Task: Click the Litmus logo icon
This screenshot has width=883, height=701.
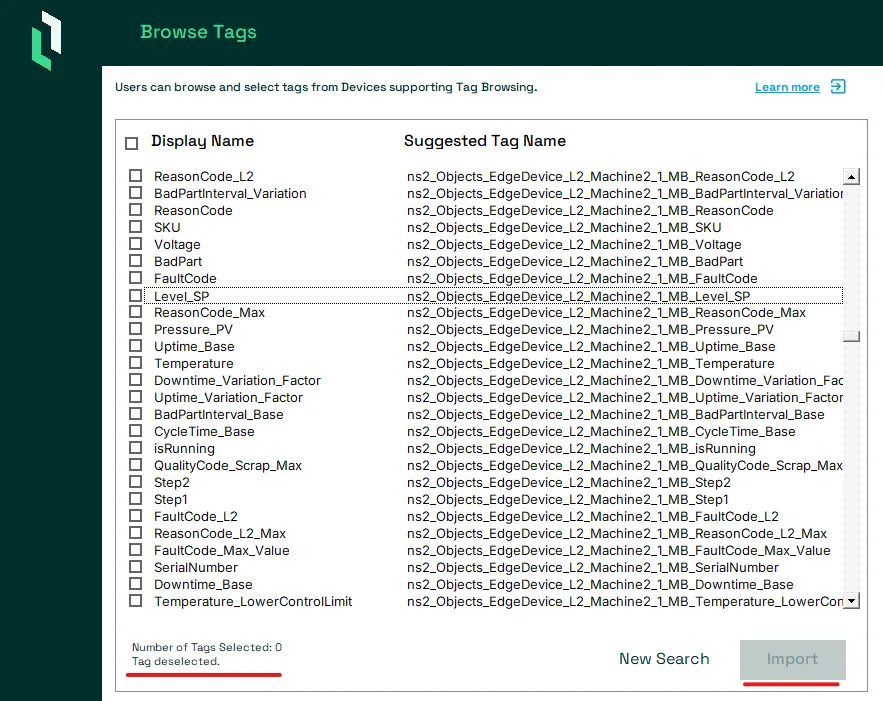Action: (46, 41)
